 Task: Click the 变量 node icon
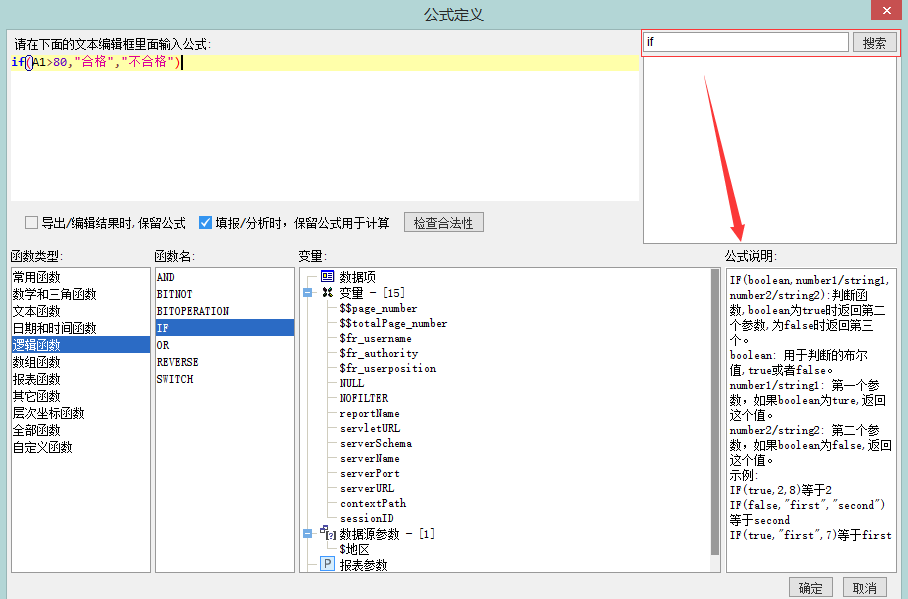pyautogui.click(x=327, y=293)
